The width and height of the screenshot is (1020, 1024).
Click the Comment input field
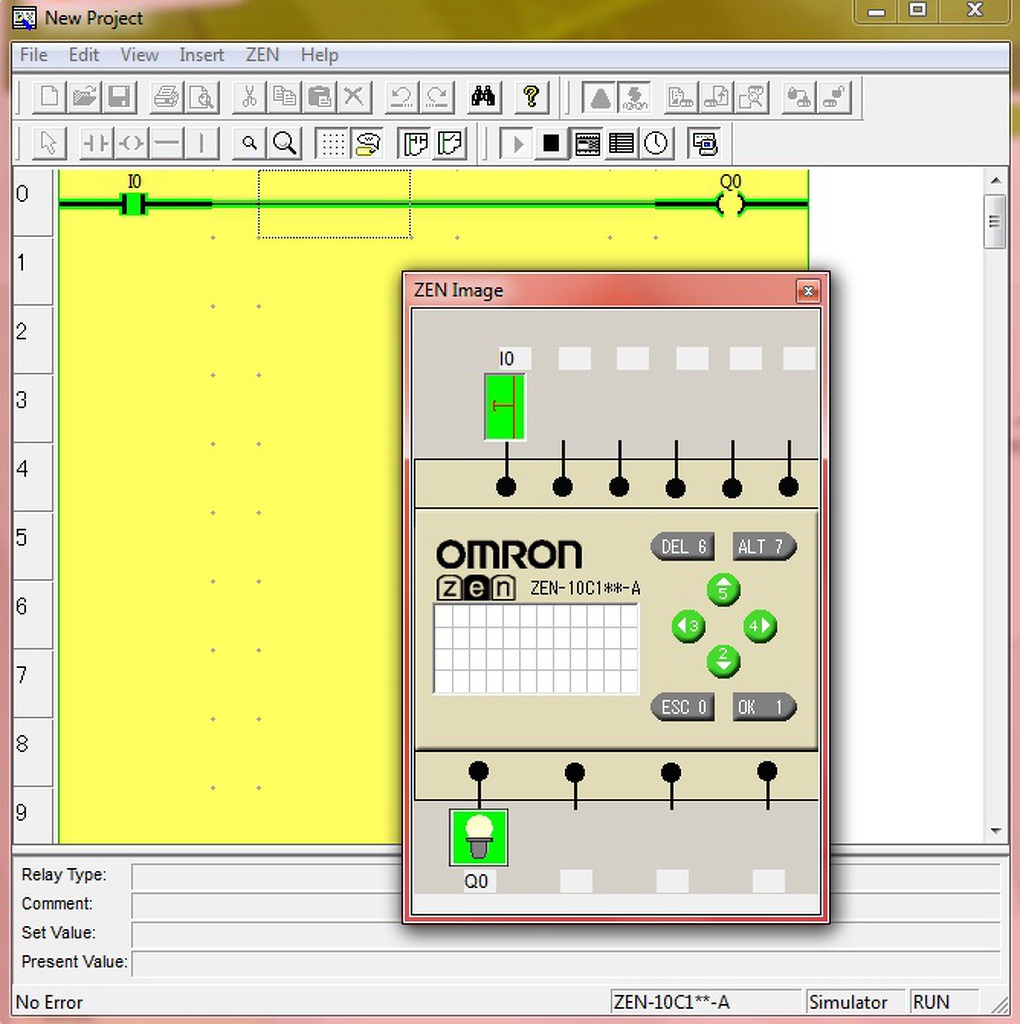(566, 905)
